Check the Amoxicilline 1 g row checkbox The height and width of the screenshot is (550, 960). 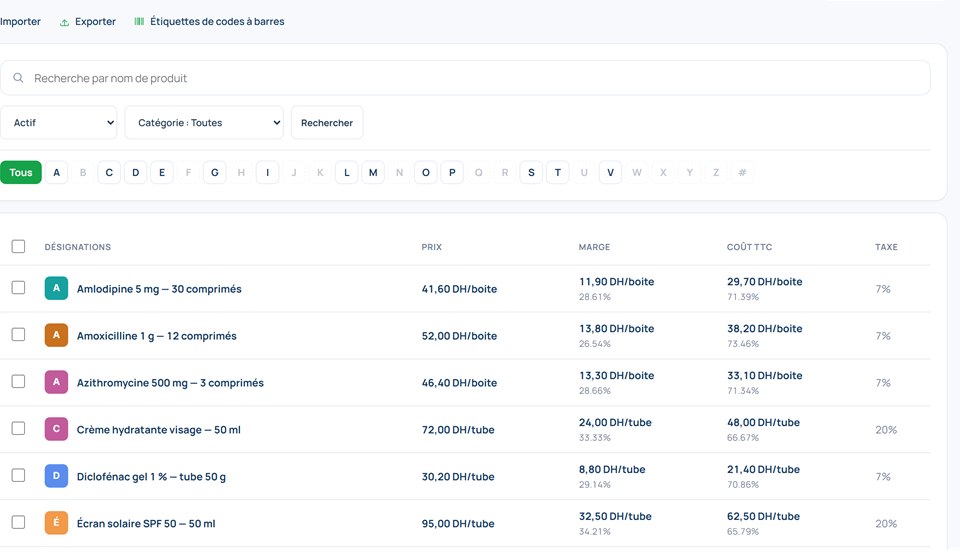tap(18, 334)
